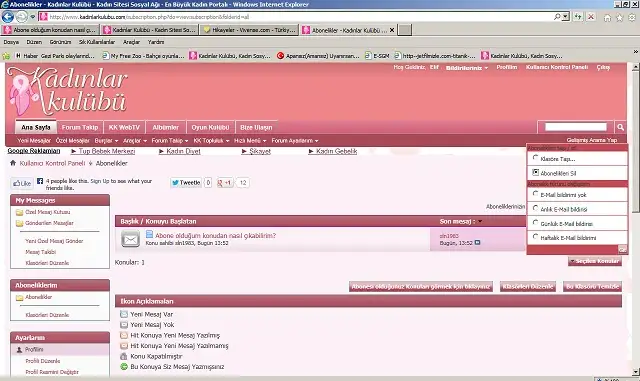Click the Facebook Like thumbs-up button

tap(22, 183)
